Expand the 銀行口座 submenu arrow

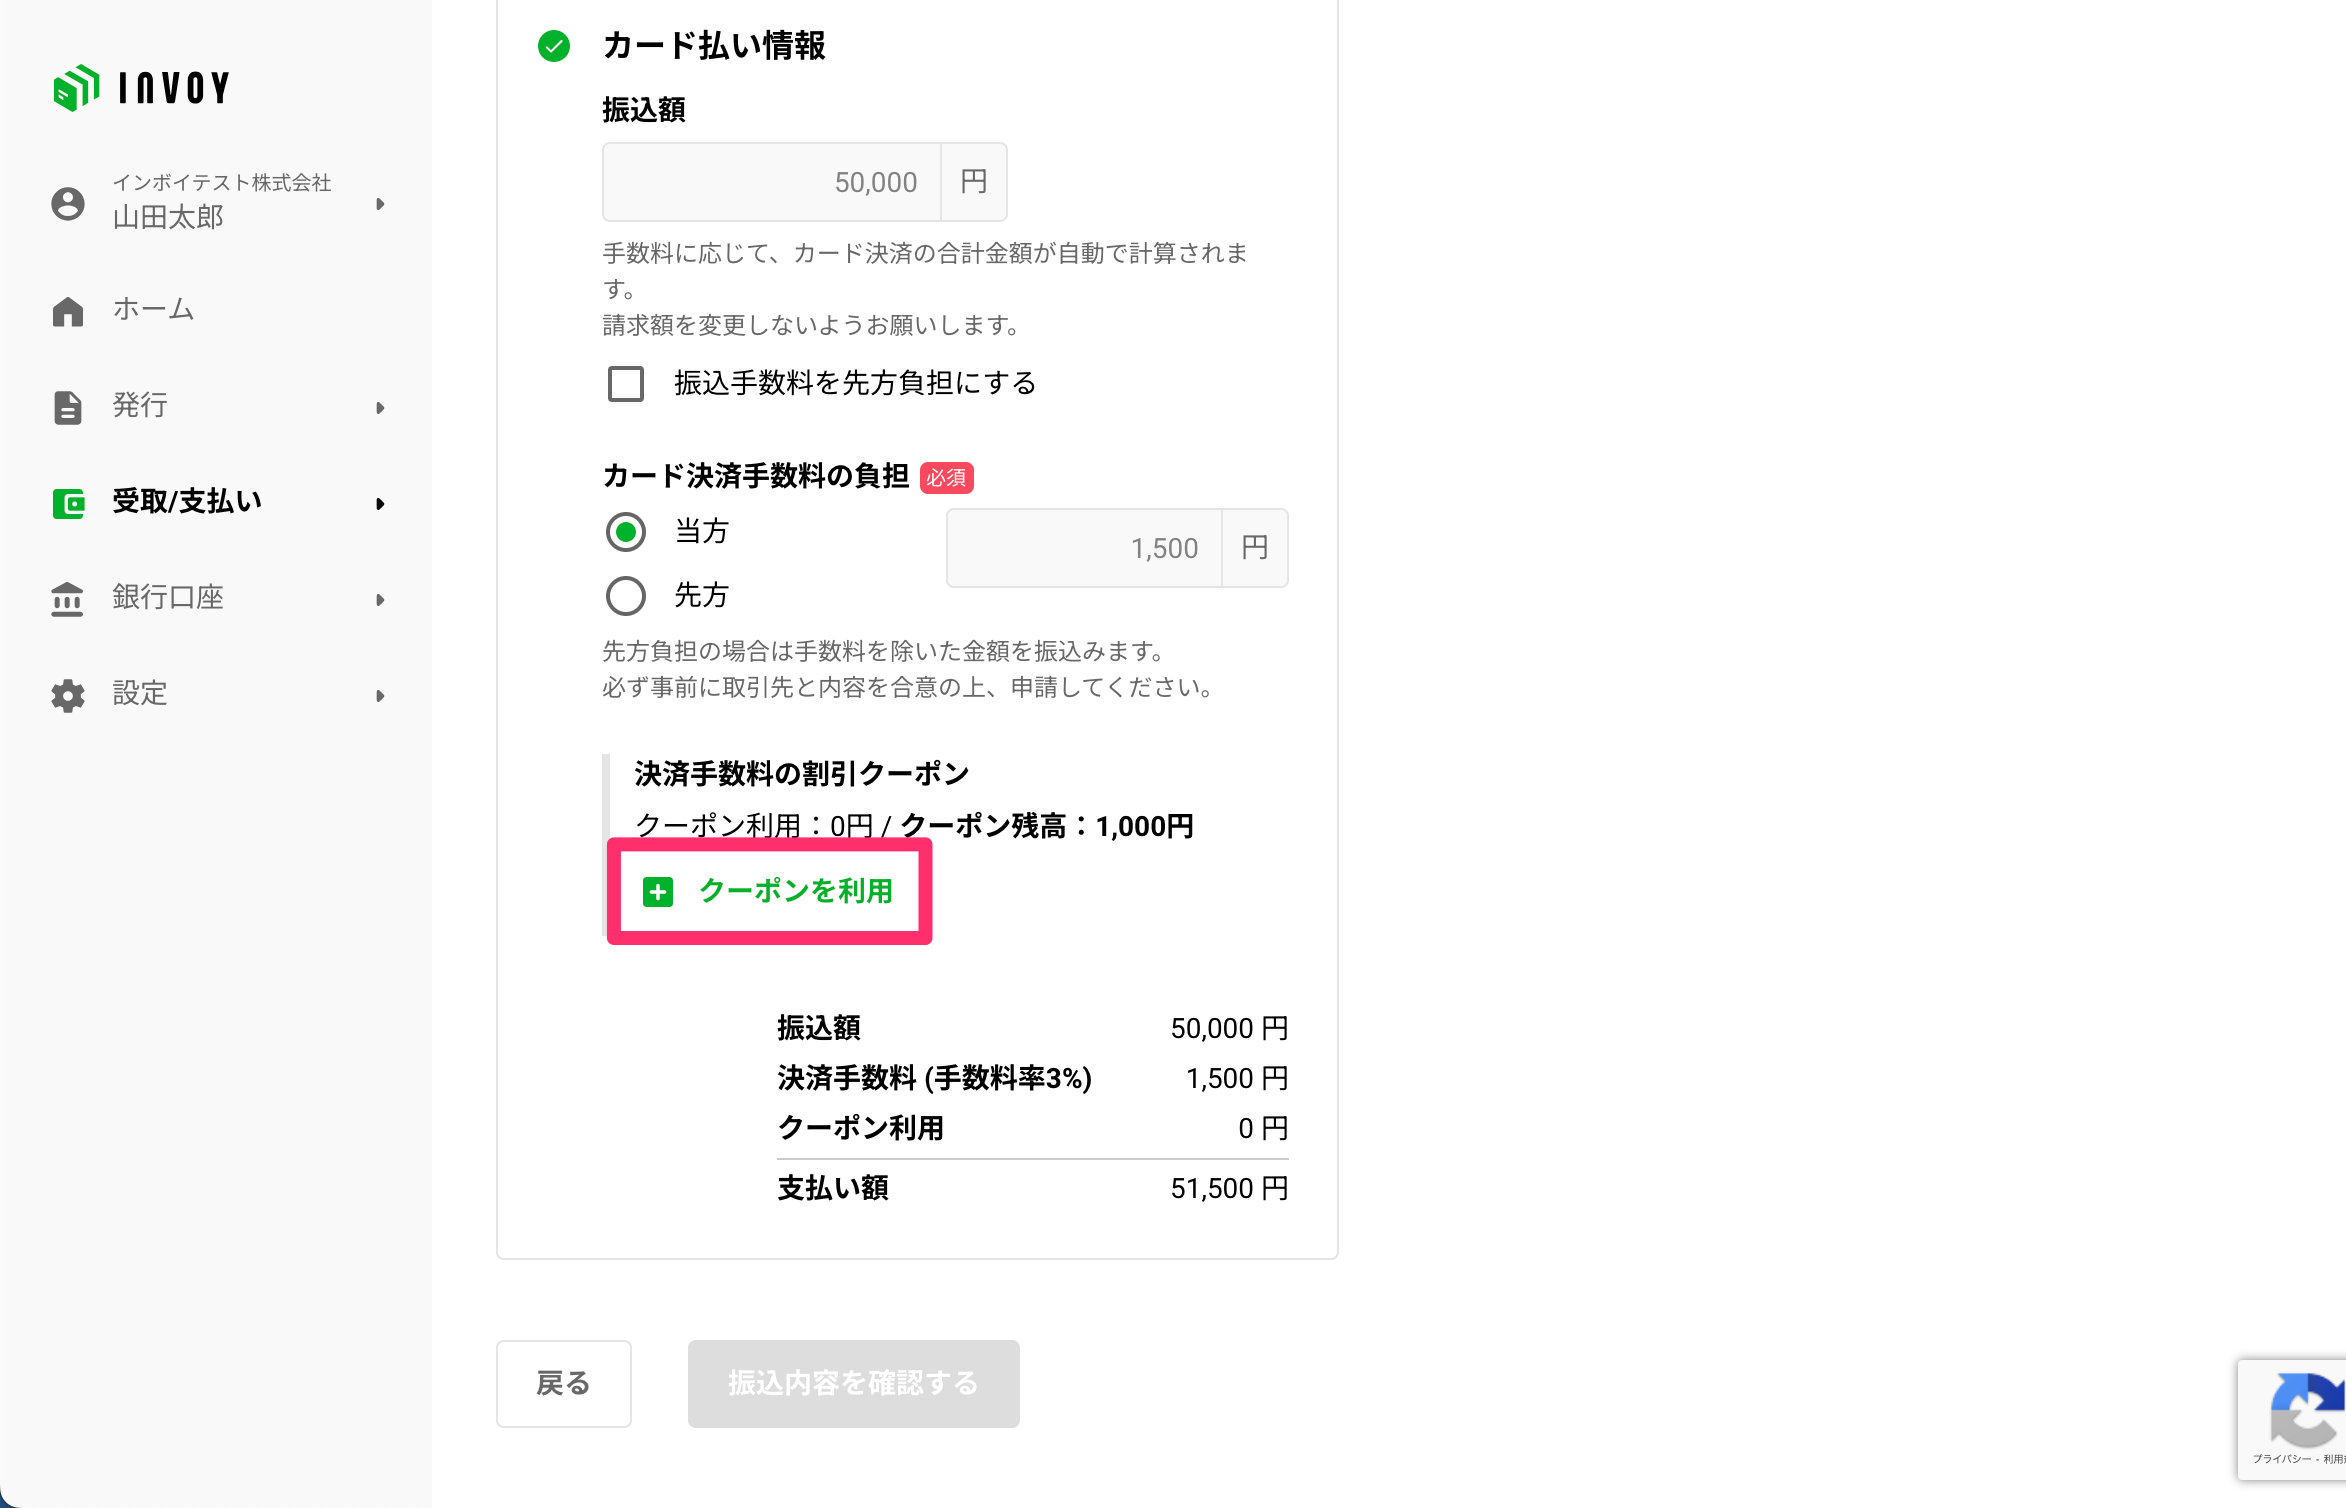coord(380,599)
